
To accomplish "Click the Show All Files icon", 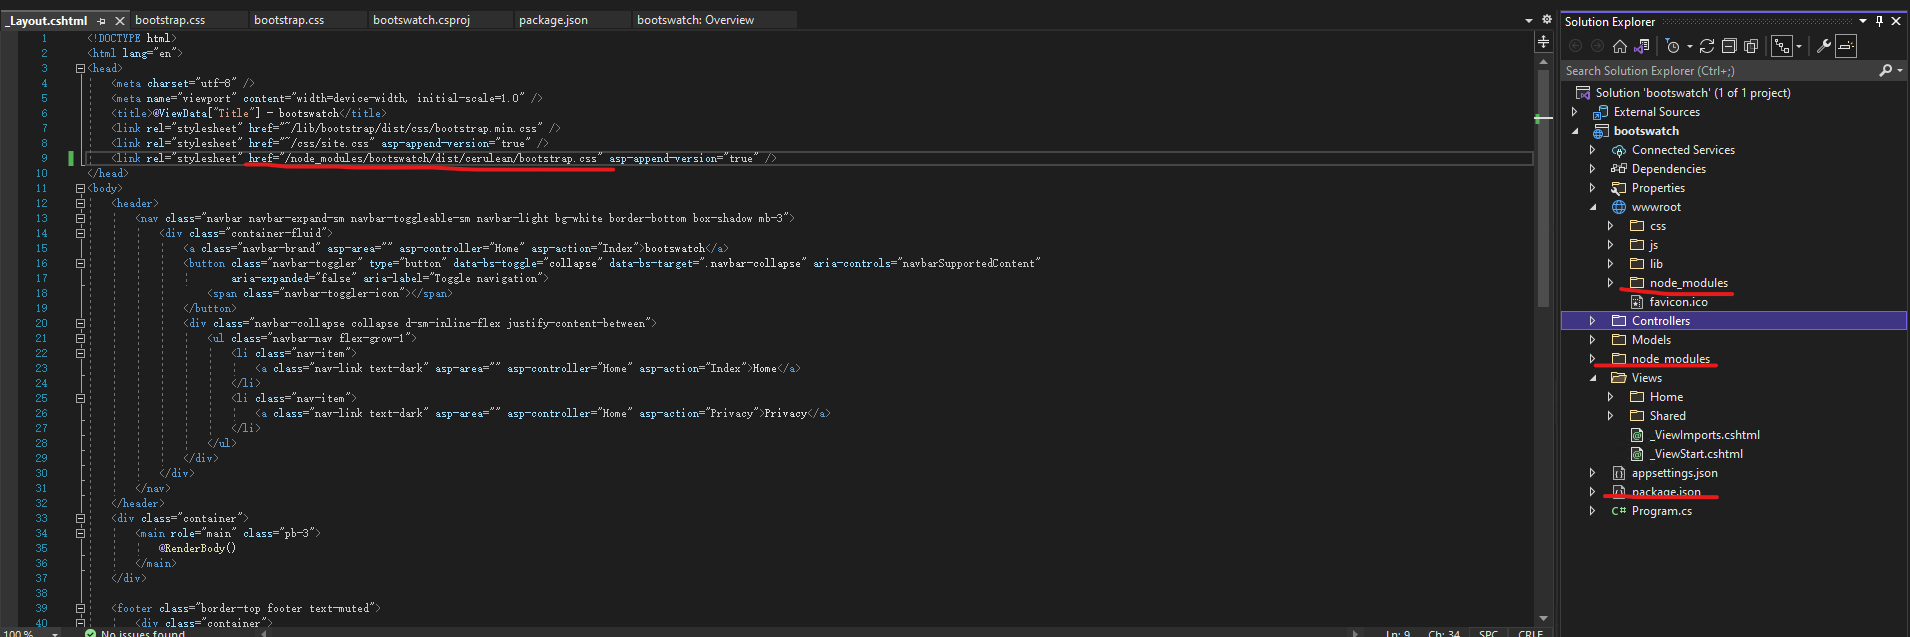I will pos(1751,46).
